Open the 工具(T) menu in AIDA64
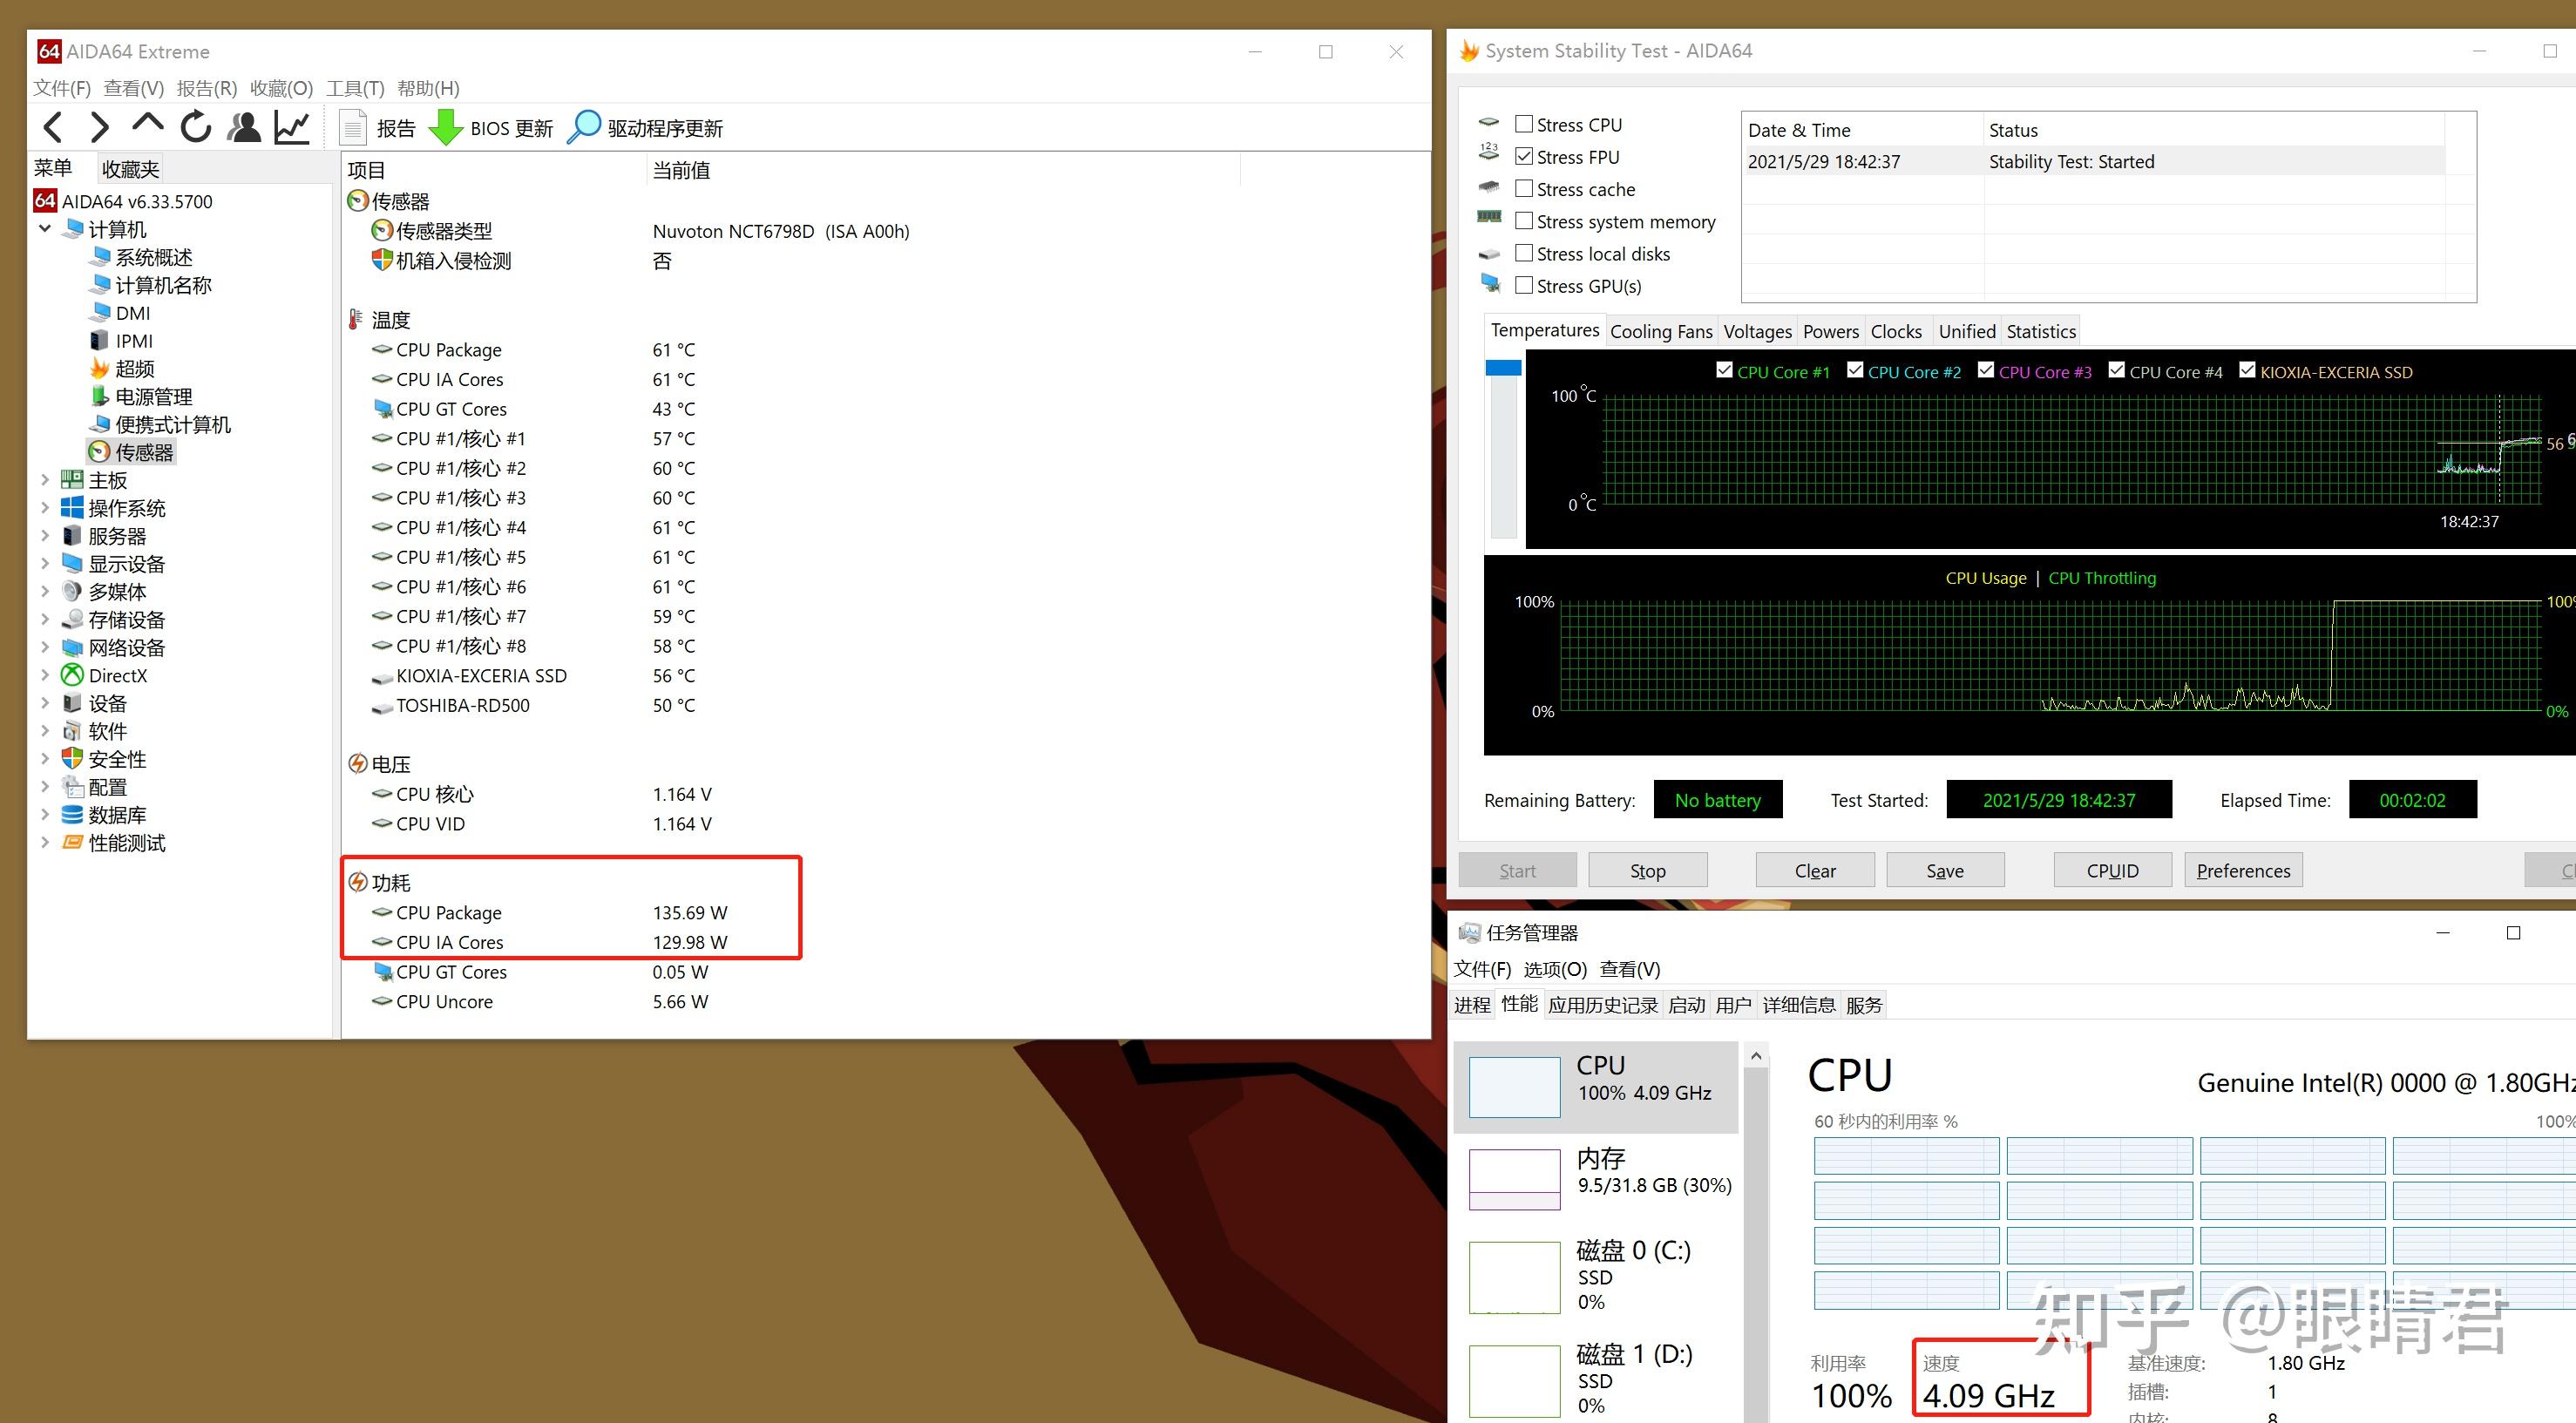The width and height of the screenshot is (2576, 1423). tap(355, 88)
